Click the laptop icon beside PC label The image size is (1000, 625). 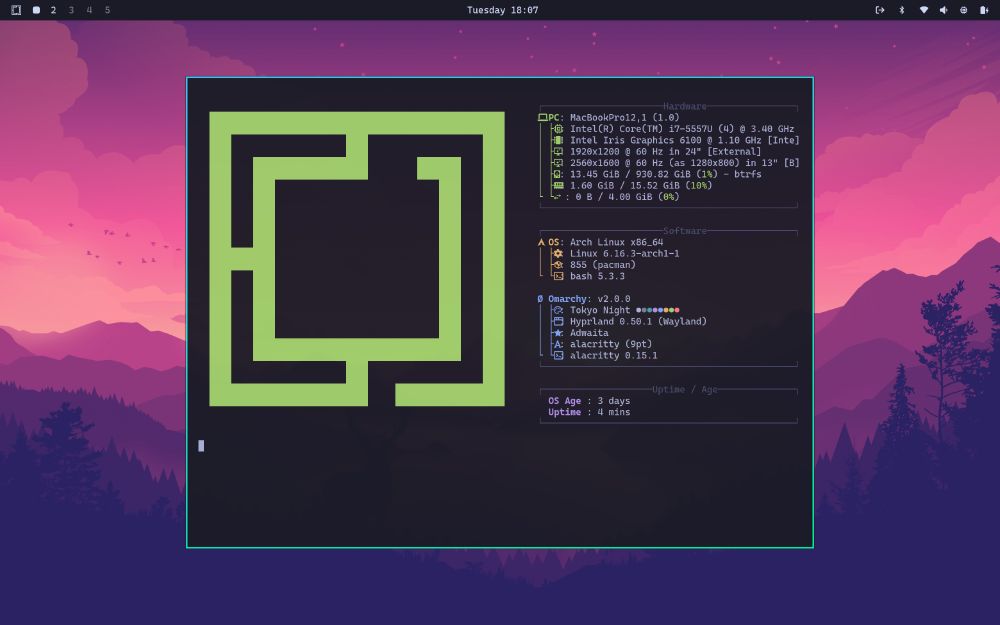[542, 117]
